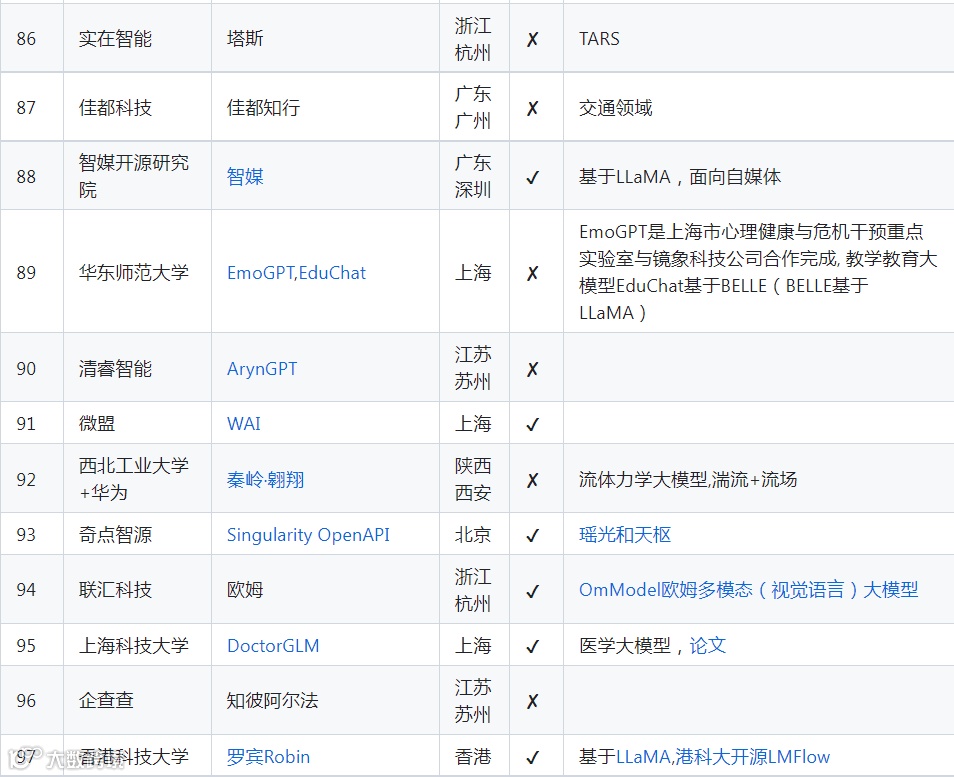Open the WAI model link
The height and width of the screenshot is (777, 954).
(x=243, y=423)
